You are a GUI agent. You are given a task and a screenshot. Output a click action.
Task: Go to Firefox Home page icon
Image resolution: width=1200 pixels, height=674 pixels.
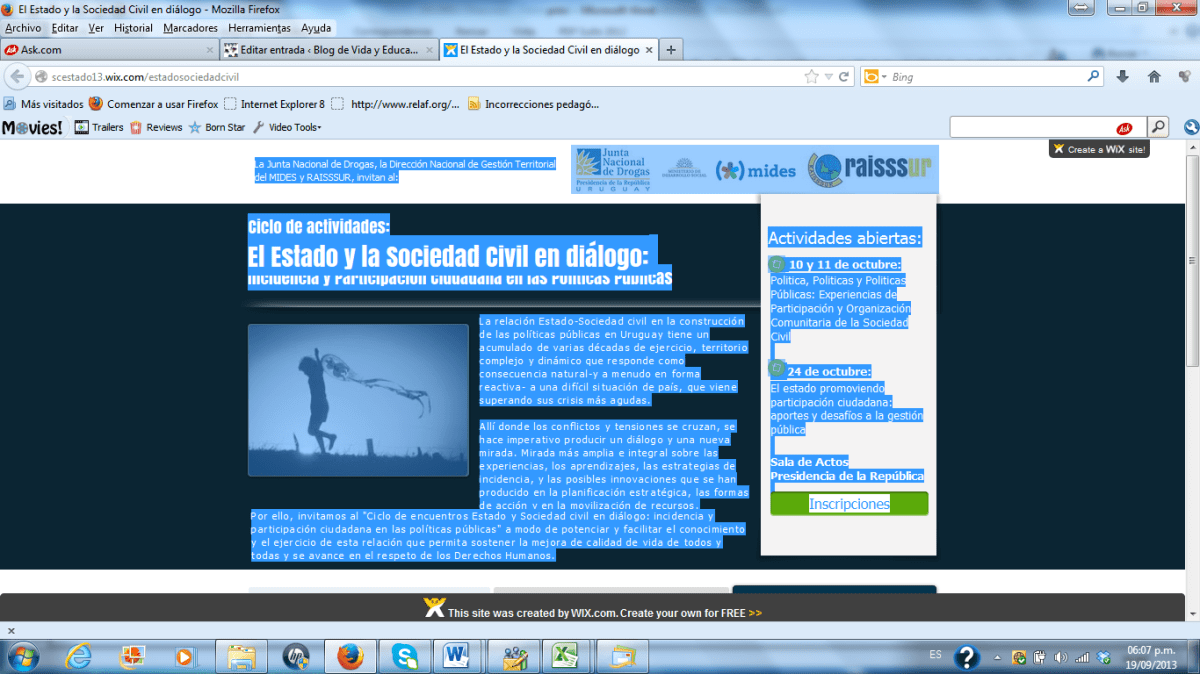click(x=1154, y=77)
